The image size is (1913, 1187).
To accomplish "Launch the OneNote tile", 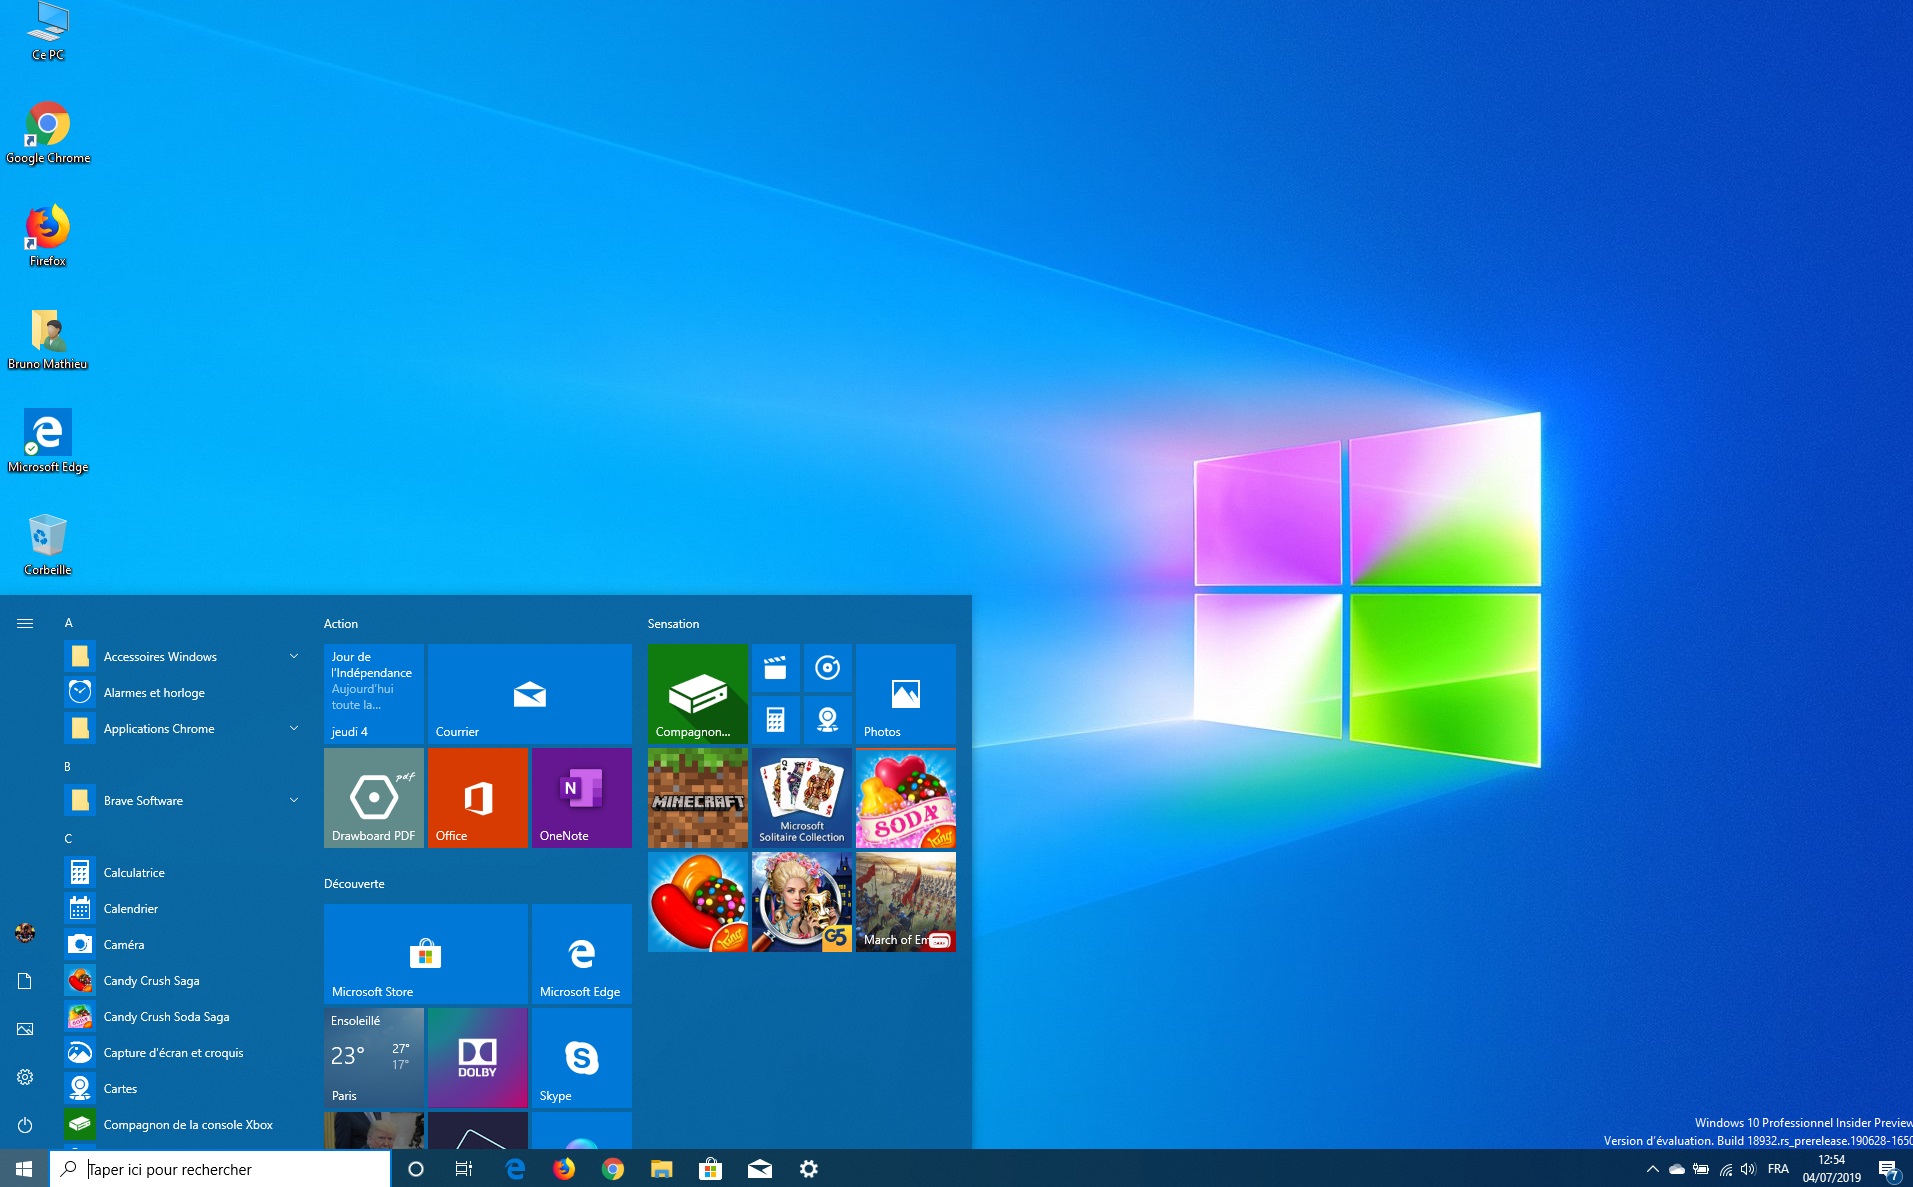I will coord(582,798).
